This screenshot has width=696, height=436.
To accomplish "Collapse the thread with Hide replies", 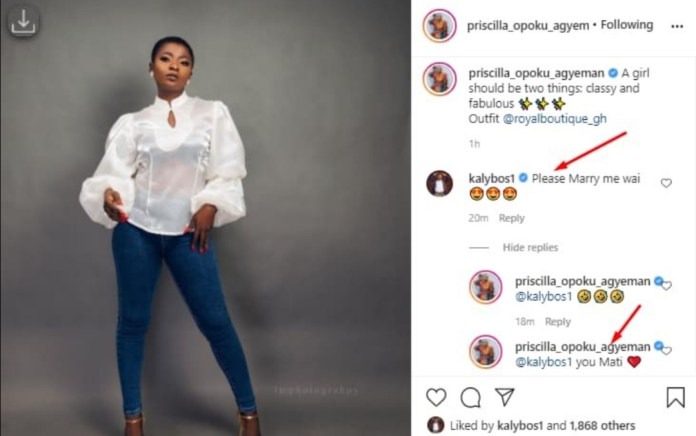I will pos(530,247).
